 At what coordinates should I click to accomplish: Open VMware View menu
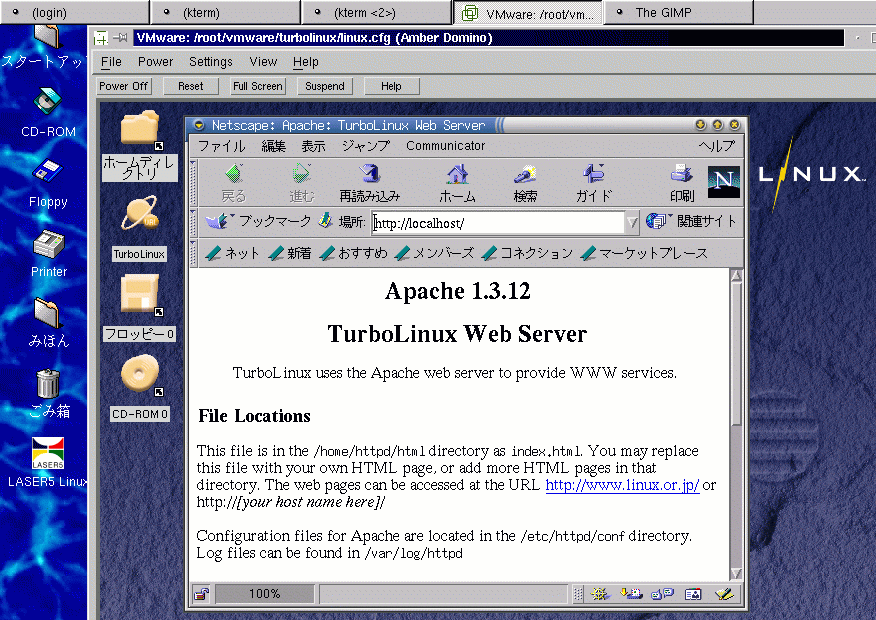pos(263,62)
